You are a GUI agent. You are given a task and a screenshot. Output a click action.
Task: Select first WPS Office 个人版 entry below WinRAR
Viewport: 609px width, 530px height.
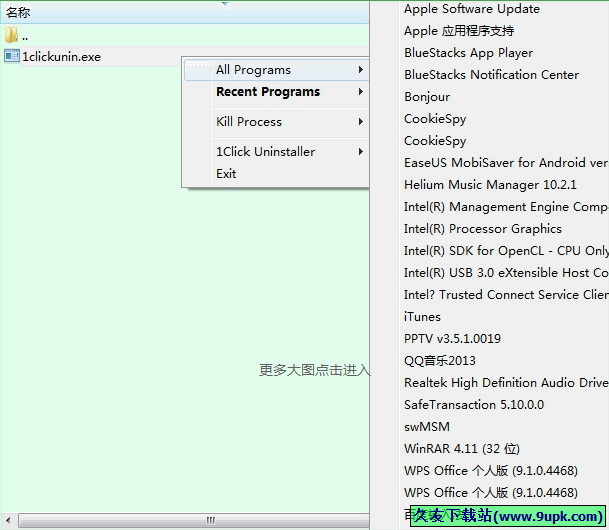(491, 471)
